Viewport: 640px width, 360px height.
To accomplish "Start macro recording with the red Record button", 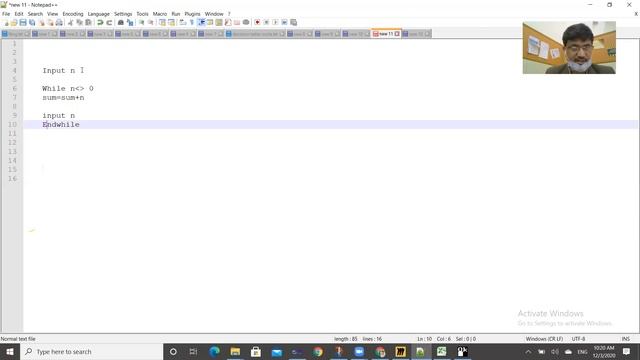I will [257, 22].
